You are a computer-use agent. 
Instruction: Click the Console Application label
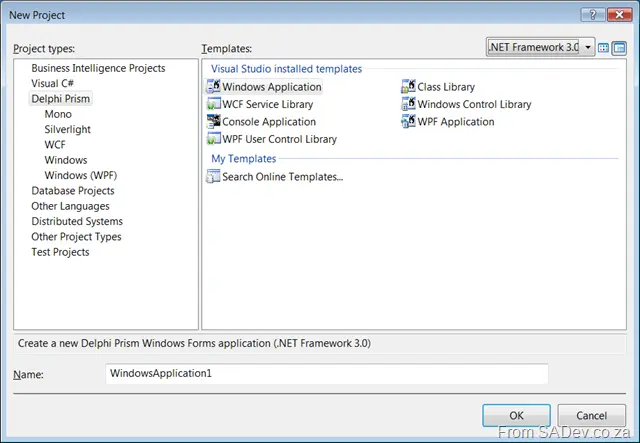coord(269,122)
